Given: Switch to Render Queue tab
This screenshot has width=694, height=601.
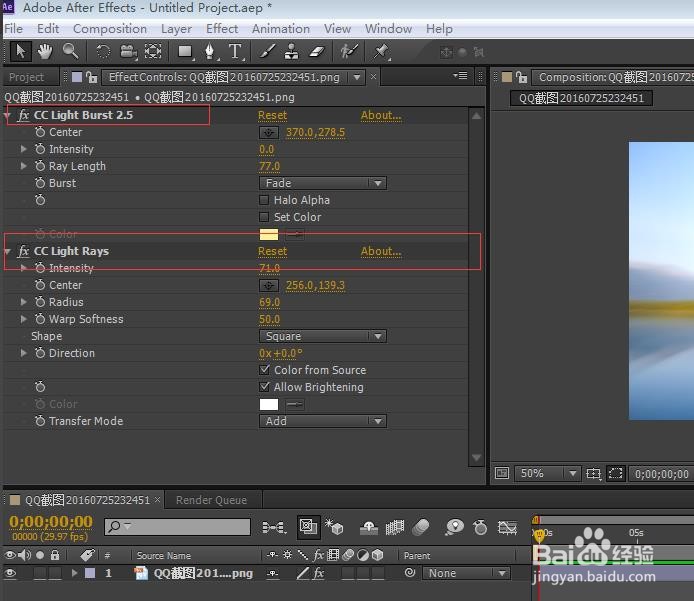Looking at the screenshot, I should 211,500.
